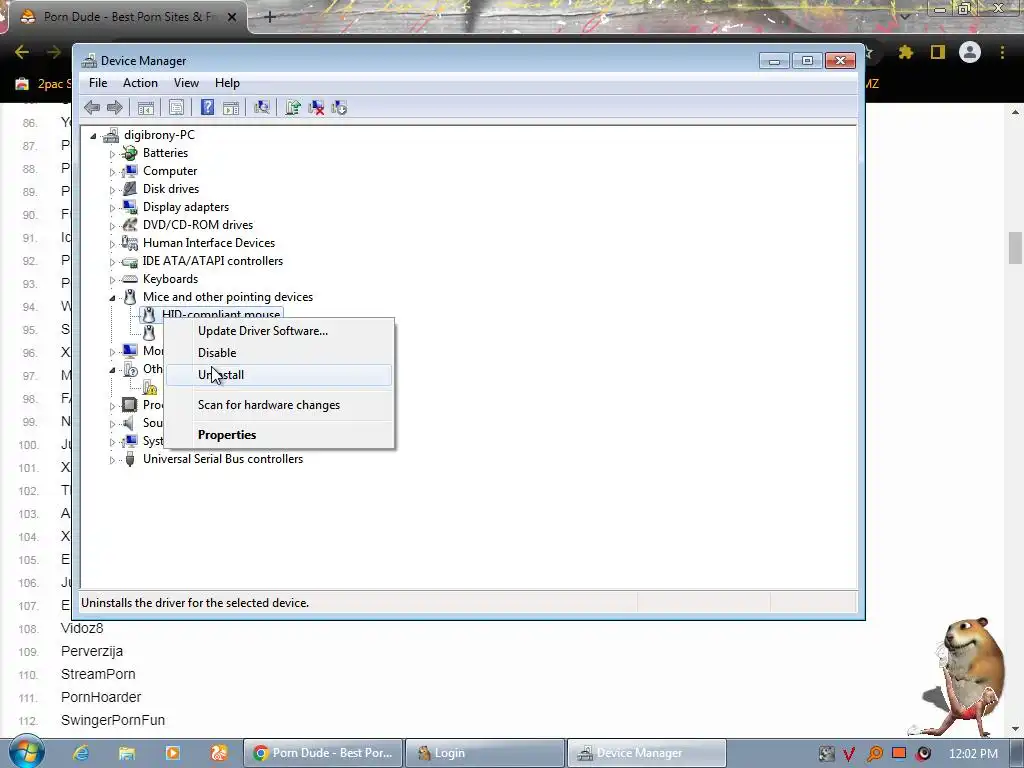Image resolution: width=1024 pixels, height=768 pixels.
Task: Click the Human Interface Devices category icon
Action: click(130, 243)
